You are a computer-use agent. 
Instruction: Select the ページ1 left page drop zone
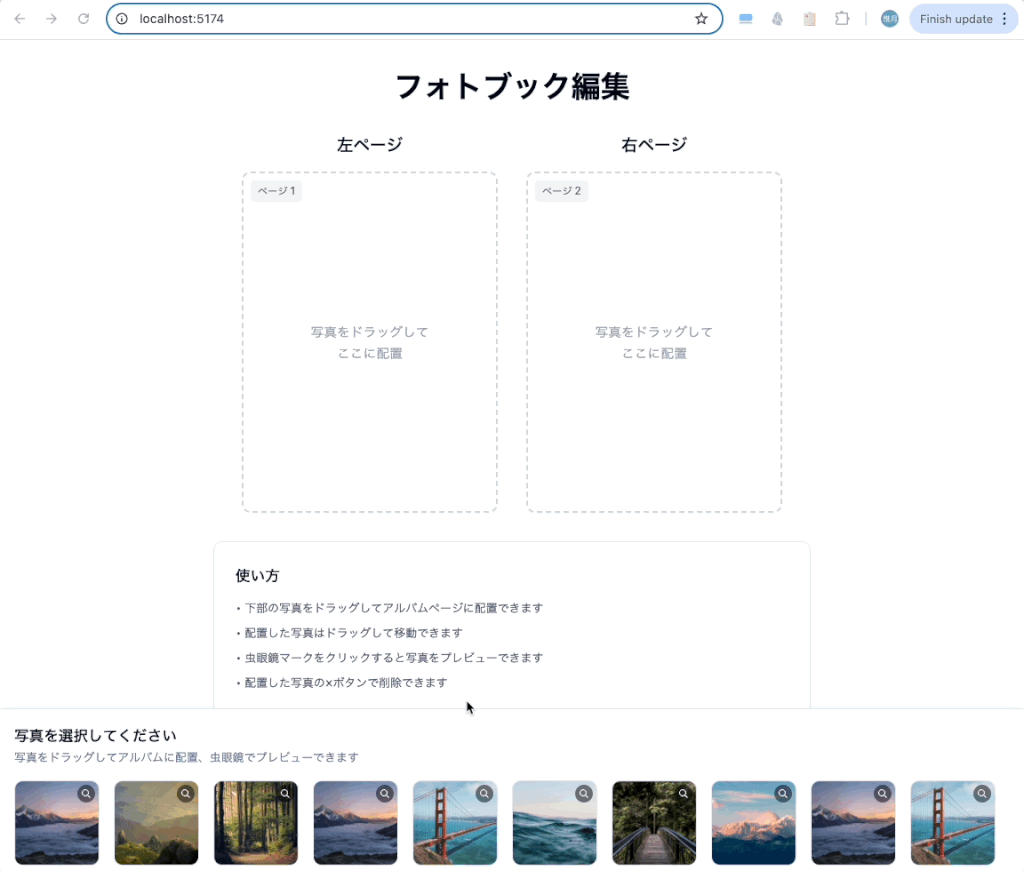click(369, 342)
